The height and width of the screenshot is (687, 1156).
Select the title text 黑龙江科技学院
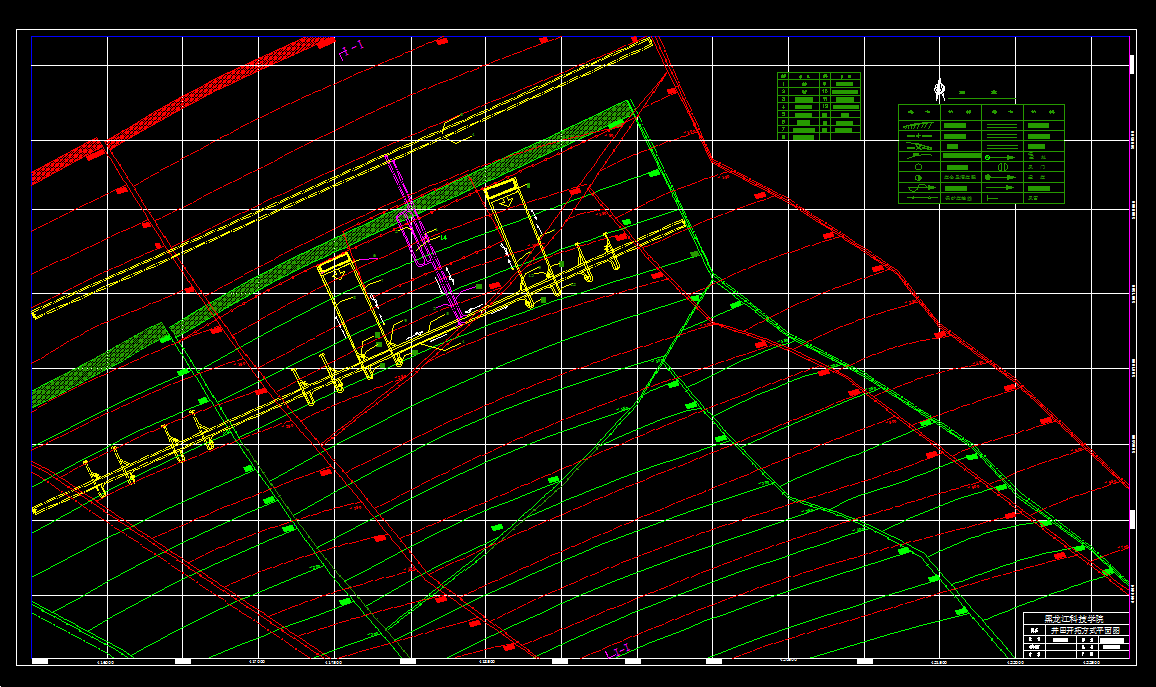pyautogui.click(x=1073, y=619)
